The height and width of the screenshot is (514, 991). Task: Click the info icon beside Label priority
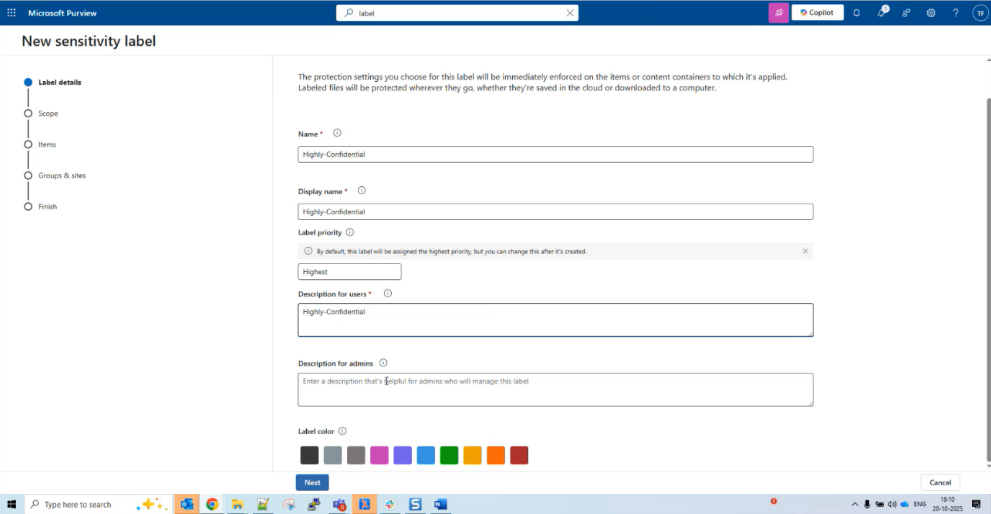coord(350,232)
